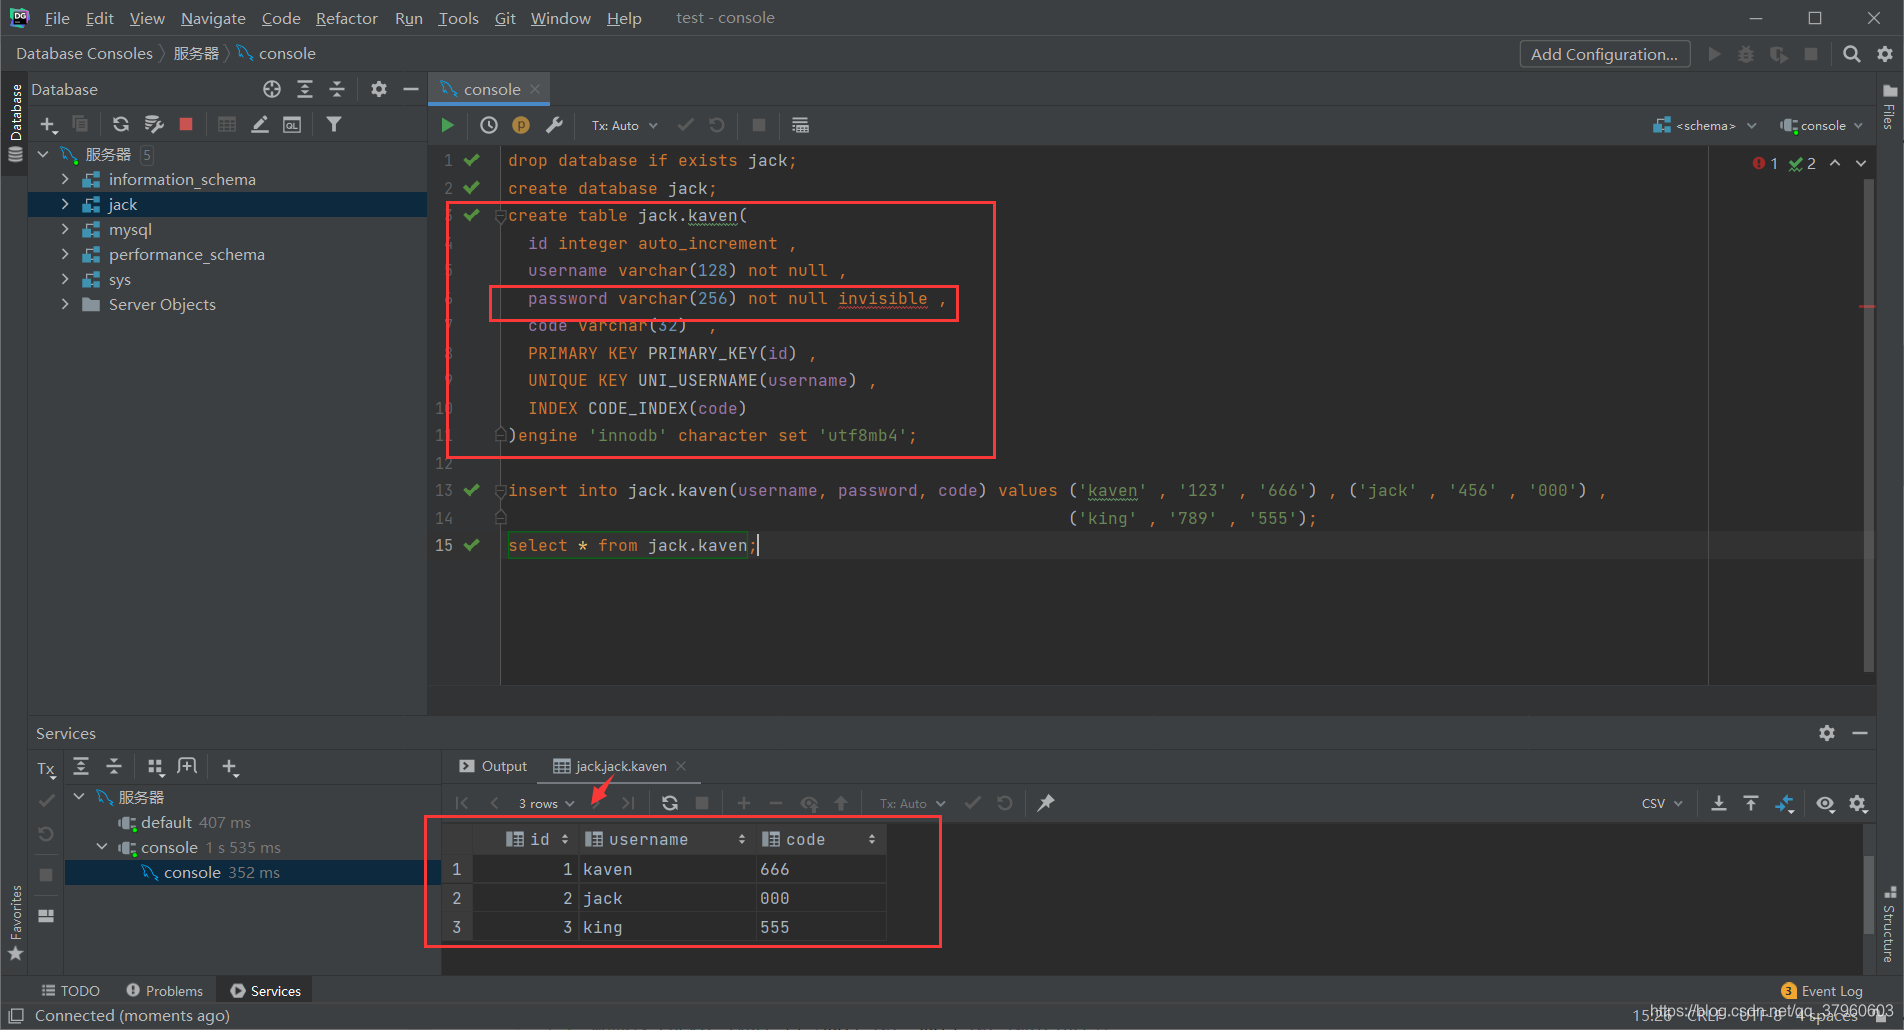The image size is (1904, 1030).
Task: Expand the mysql schema node
Action: [x=65, y=229]
